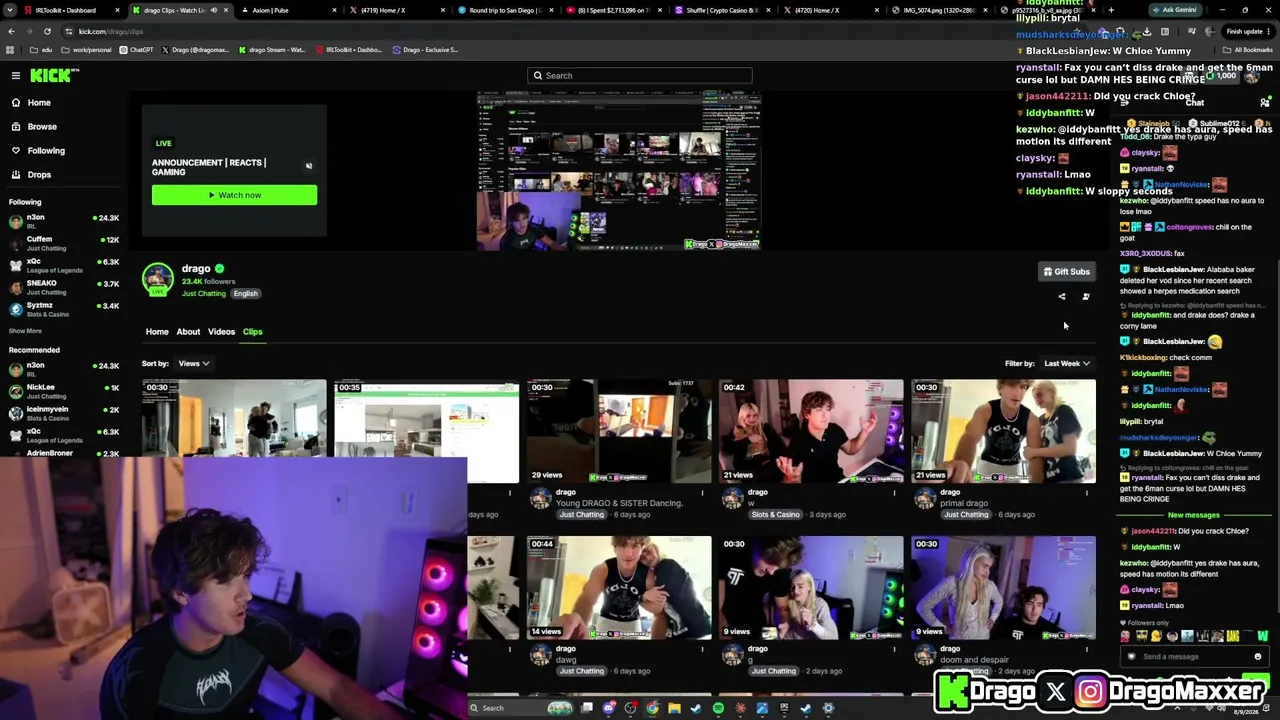Open the browser tab search dropdown
Image resolution: width=1280 pixels, height=720 pixels.
[x=8, y=10]
